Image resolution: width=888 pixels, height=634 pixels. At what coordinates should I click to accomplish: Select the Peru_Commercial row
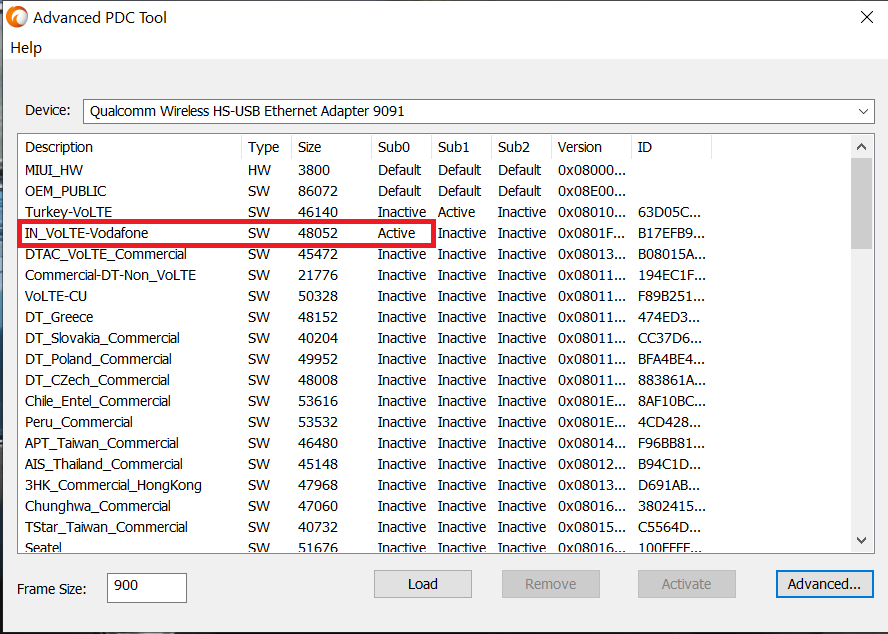pos(365,422)
